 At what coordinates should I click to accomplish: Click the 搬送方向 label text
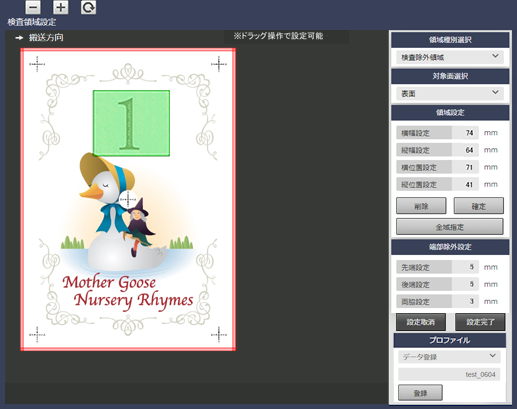coord(46,37)
